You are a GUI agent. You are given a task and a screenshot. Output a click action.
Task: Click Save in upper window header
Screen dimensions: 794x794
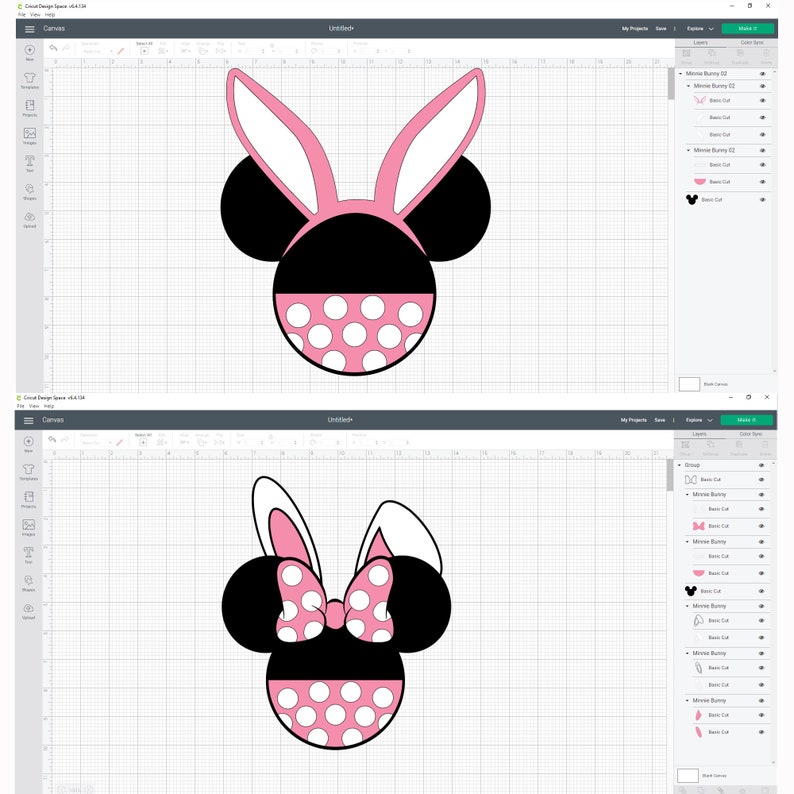coord(661,29)
